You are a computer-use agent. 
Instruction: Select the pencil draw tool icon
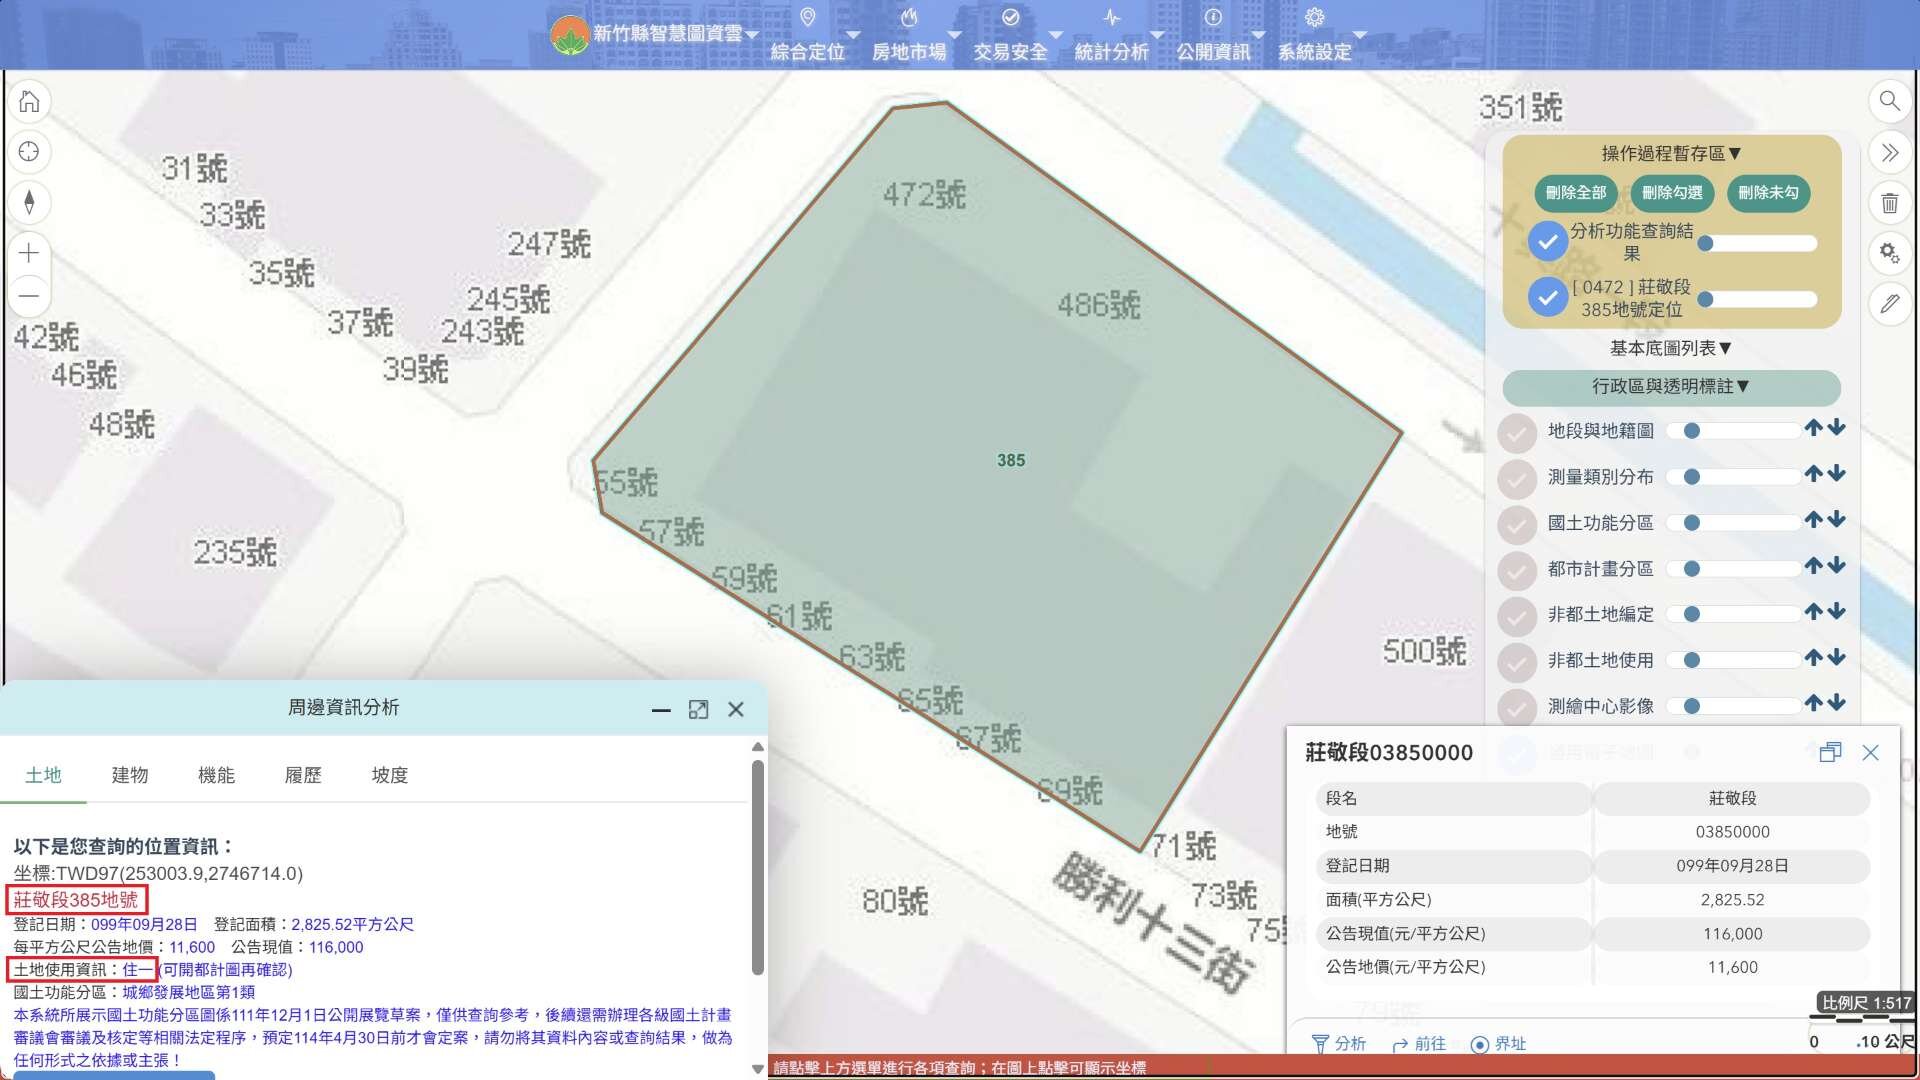[x=1889, y=303]
